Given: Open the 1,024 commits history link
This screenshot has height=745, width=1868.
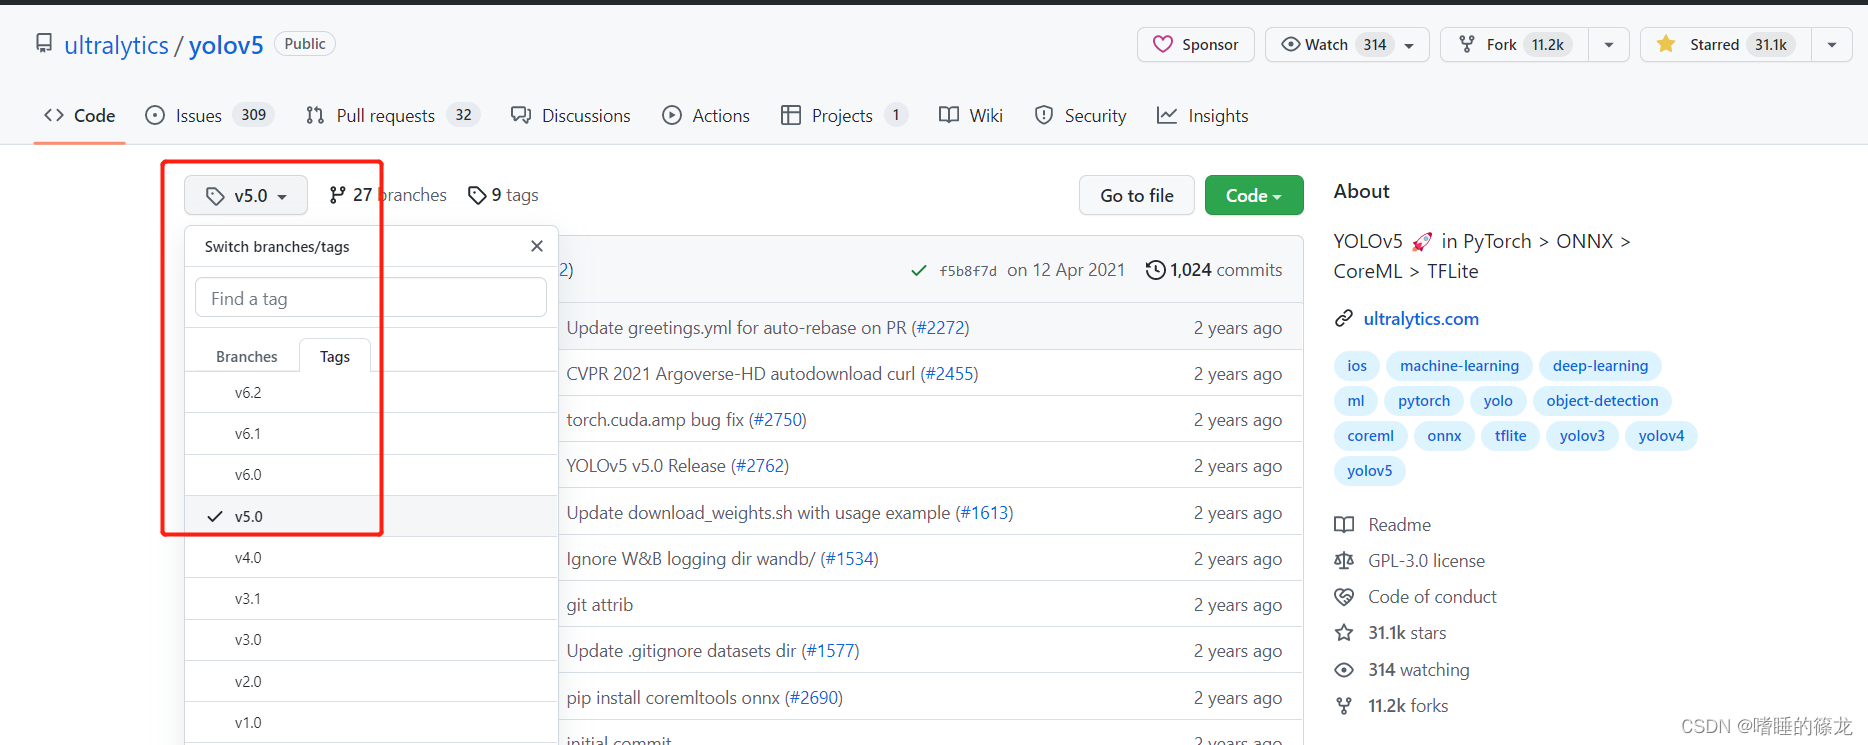Looking at the screenshot, I should (1214, 270).
